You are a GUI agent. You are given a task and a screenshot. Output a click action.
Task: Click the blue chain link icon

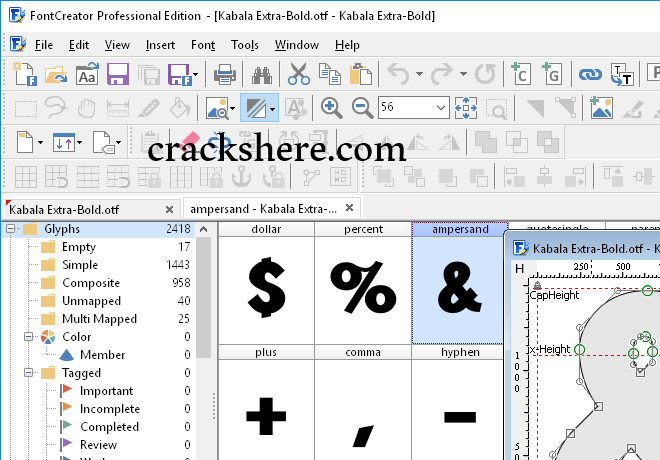(590, 75)
